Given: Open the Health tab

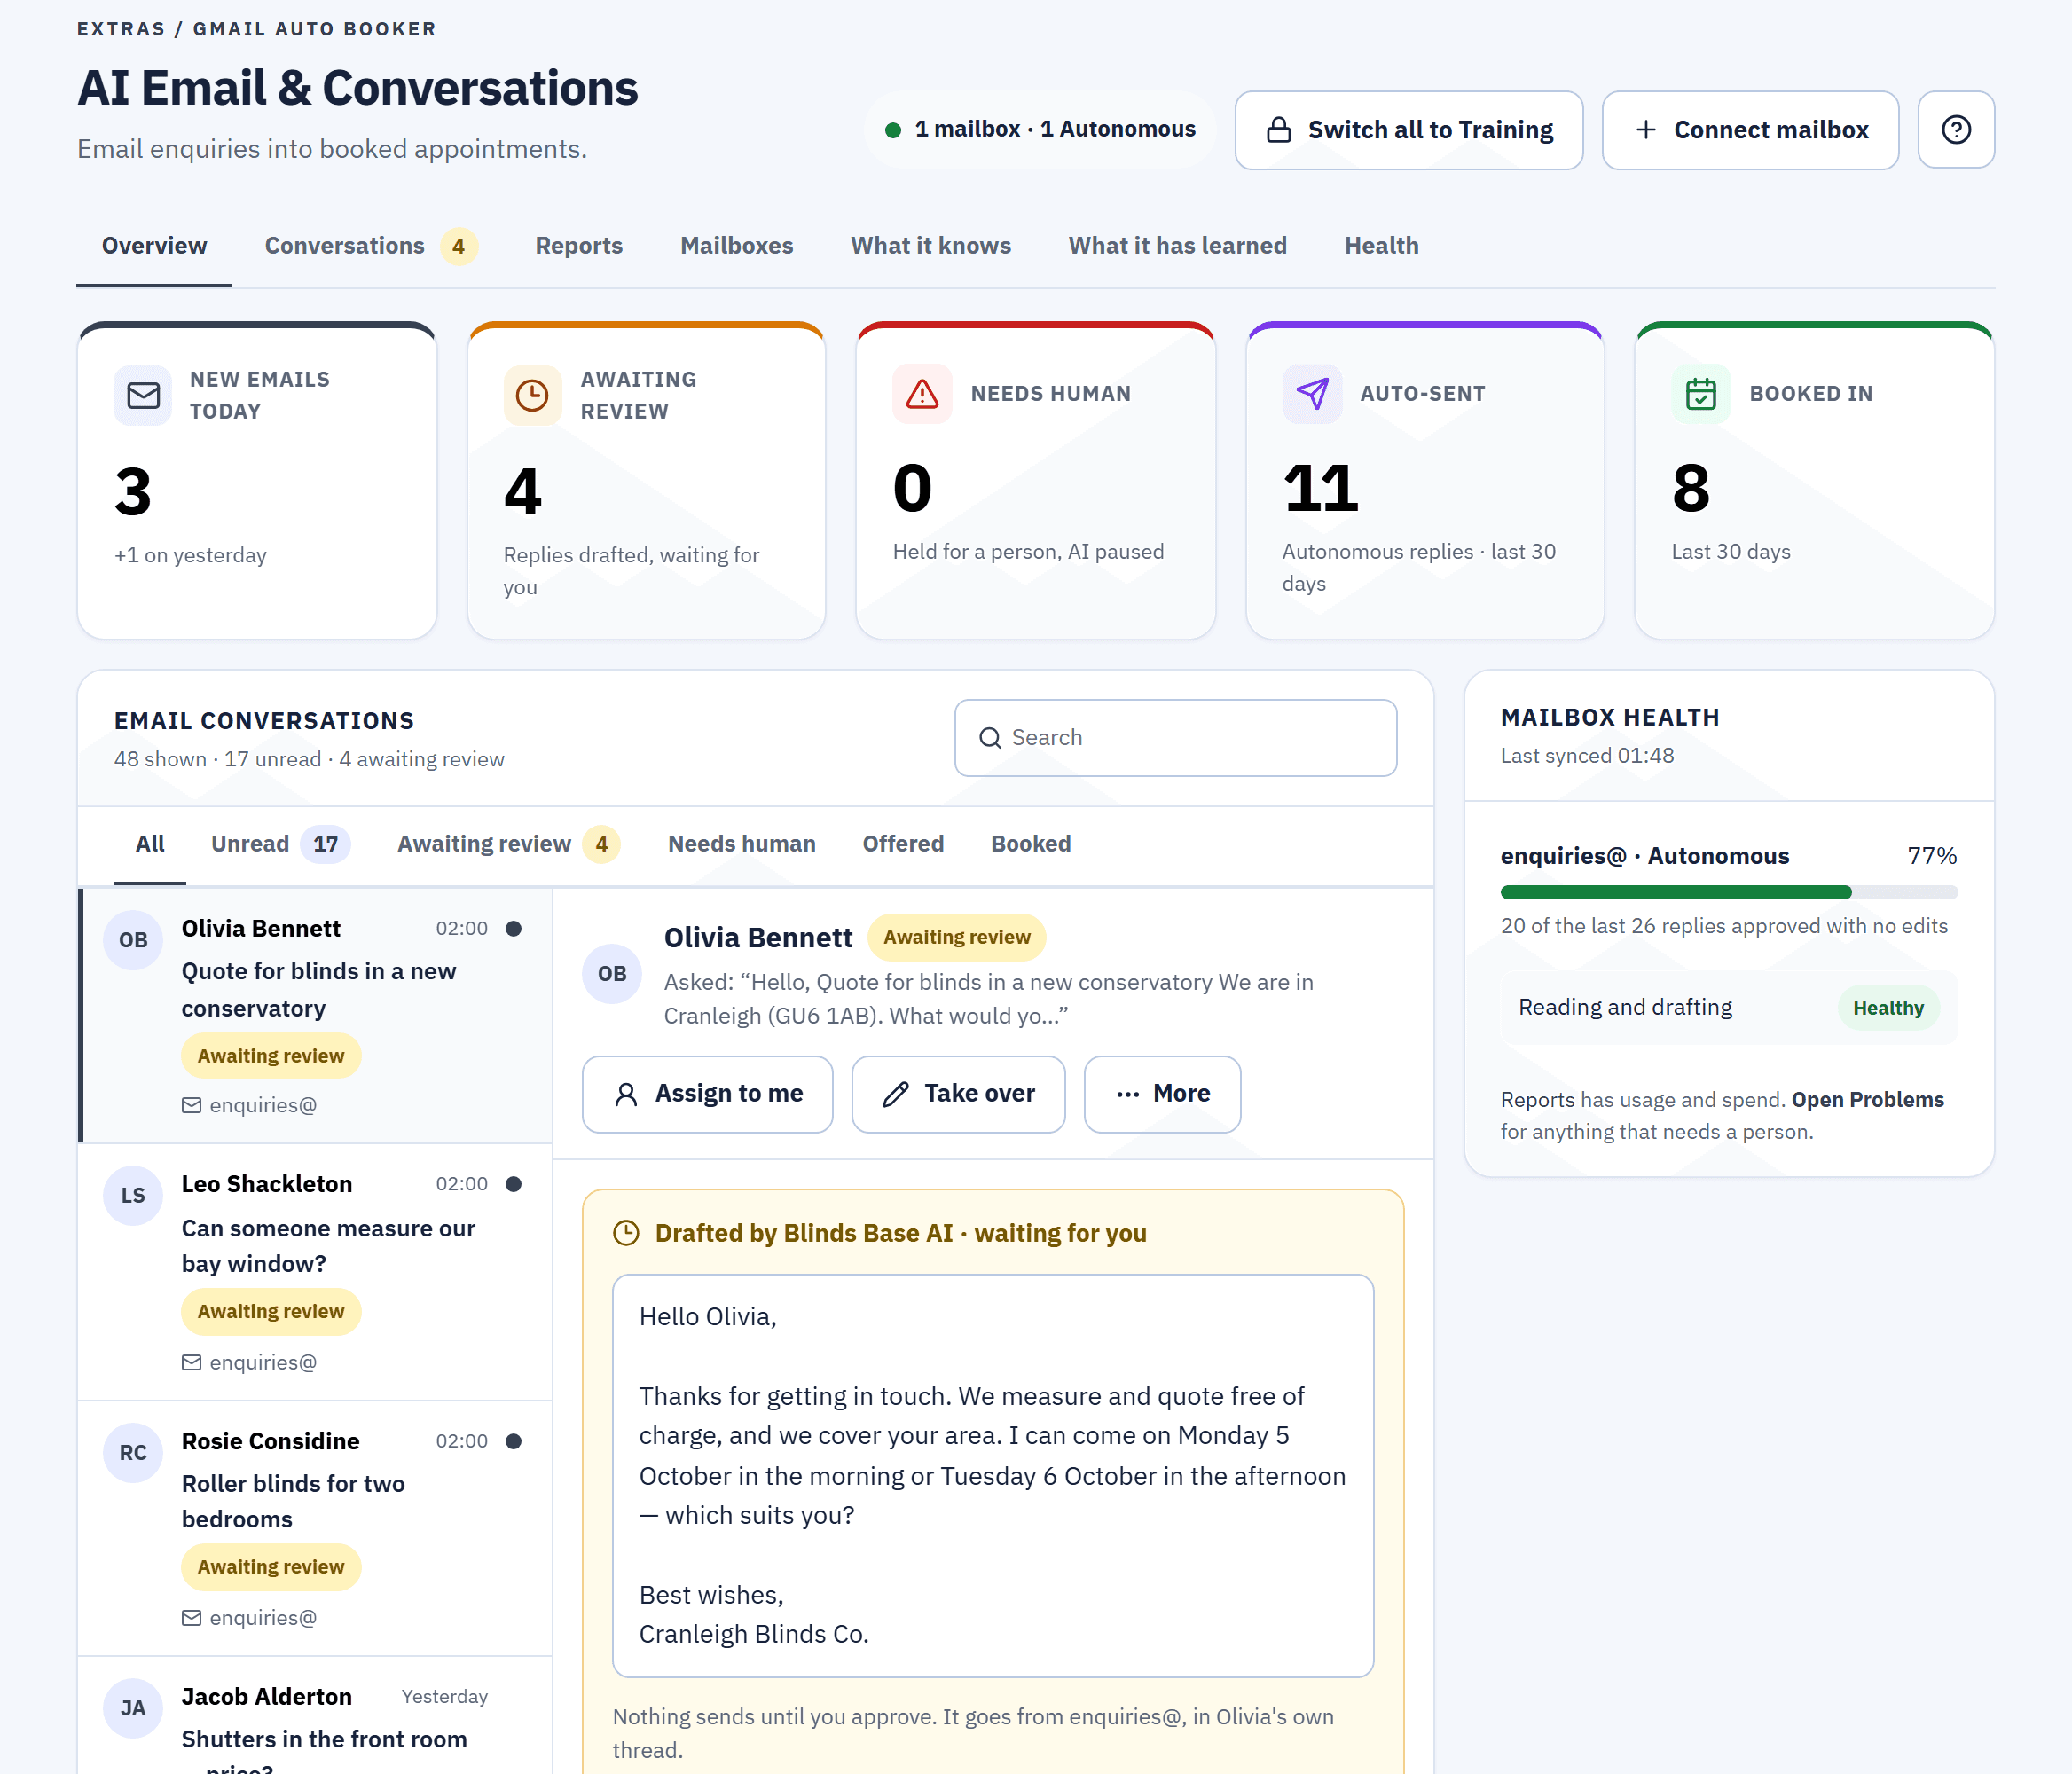Looking at the screenshot, I should coord(1381,246).
